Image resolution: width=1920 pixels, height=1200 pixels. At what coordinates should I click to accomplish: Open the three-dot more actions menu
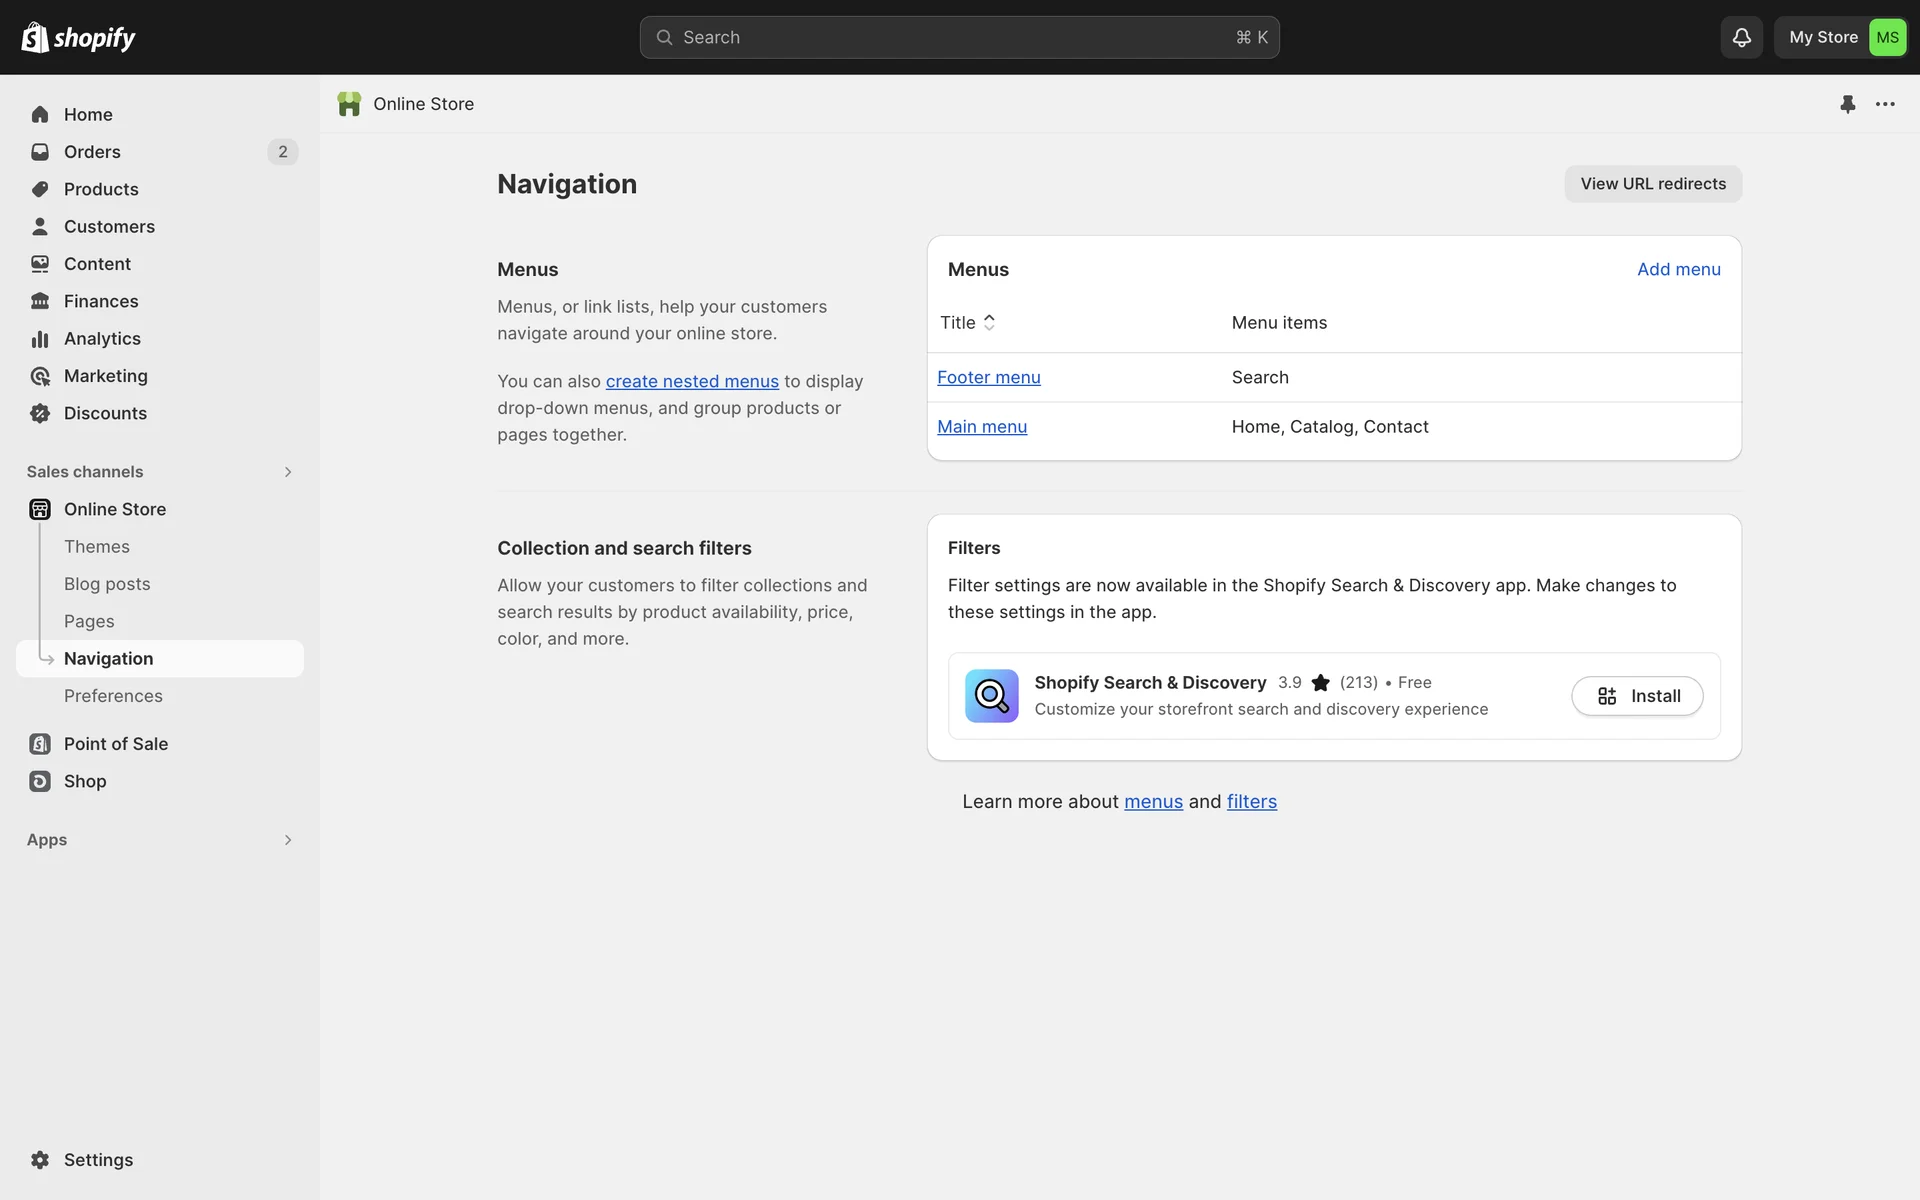[x=1885, y=104]
